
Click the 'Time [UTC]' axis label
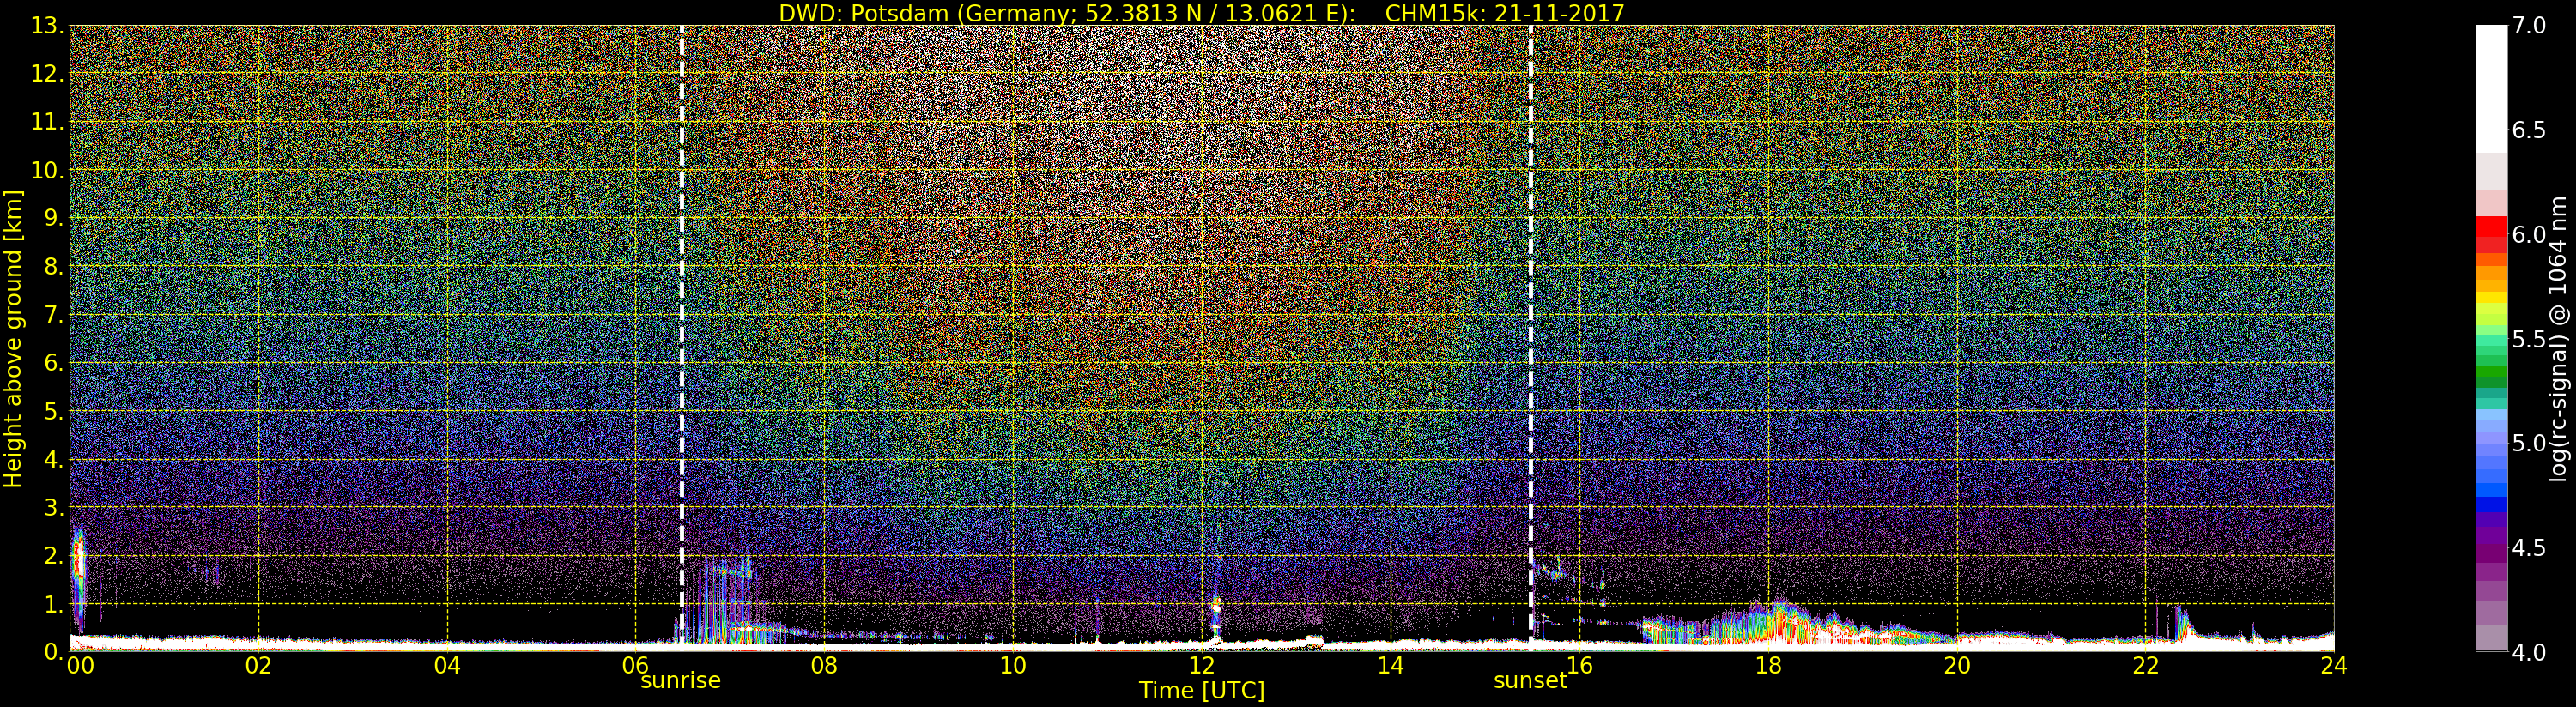tap(1201, 691)
